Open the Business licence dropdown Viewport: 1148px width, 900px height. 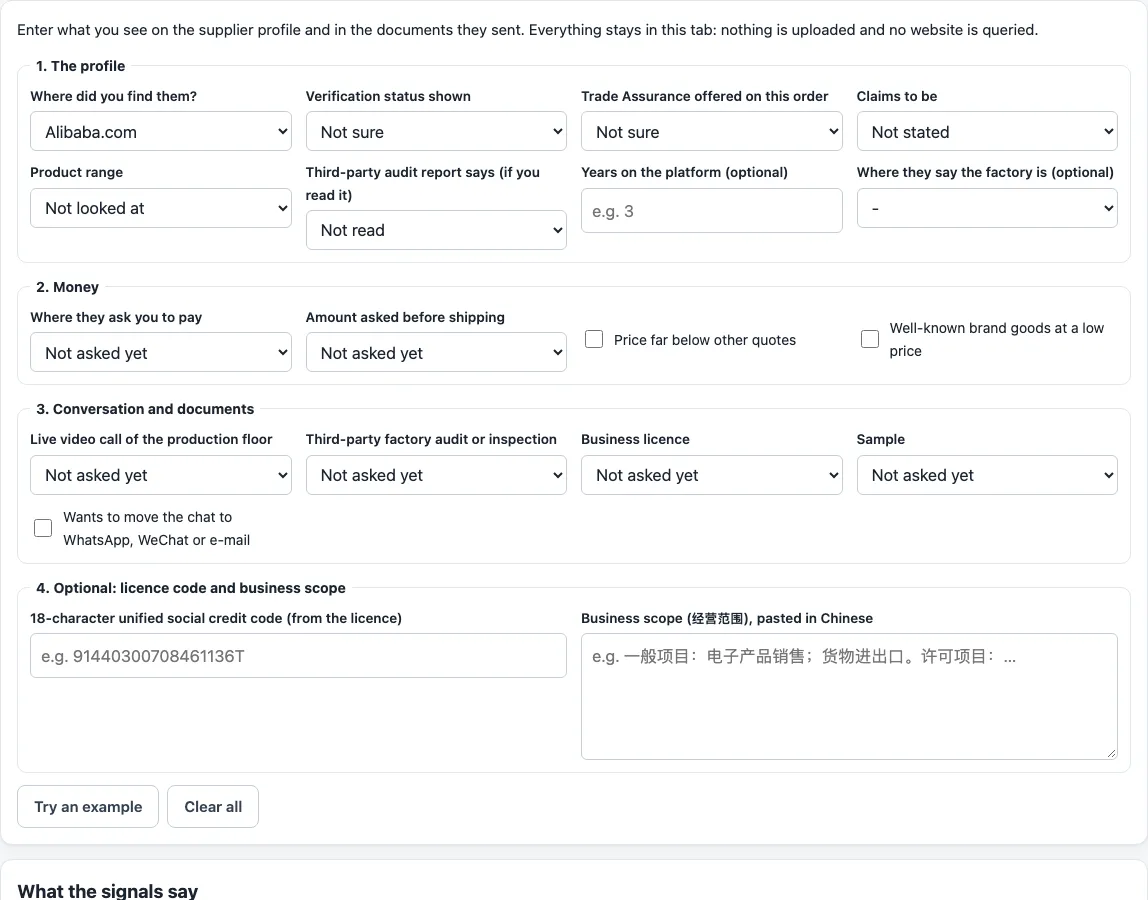coord(712,475)
